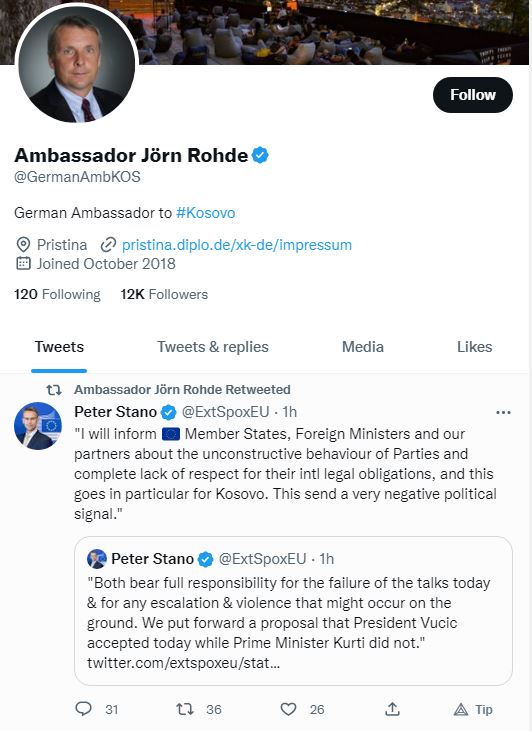Open the Tip option on the tweet
This screenshot has width=532, height=731.
(473, 709)
